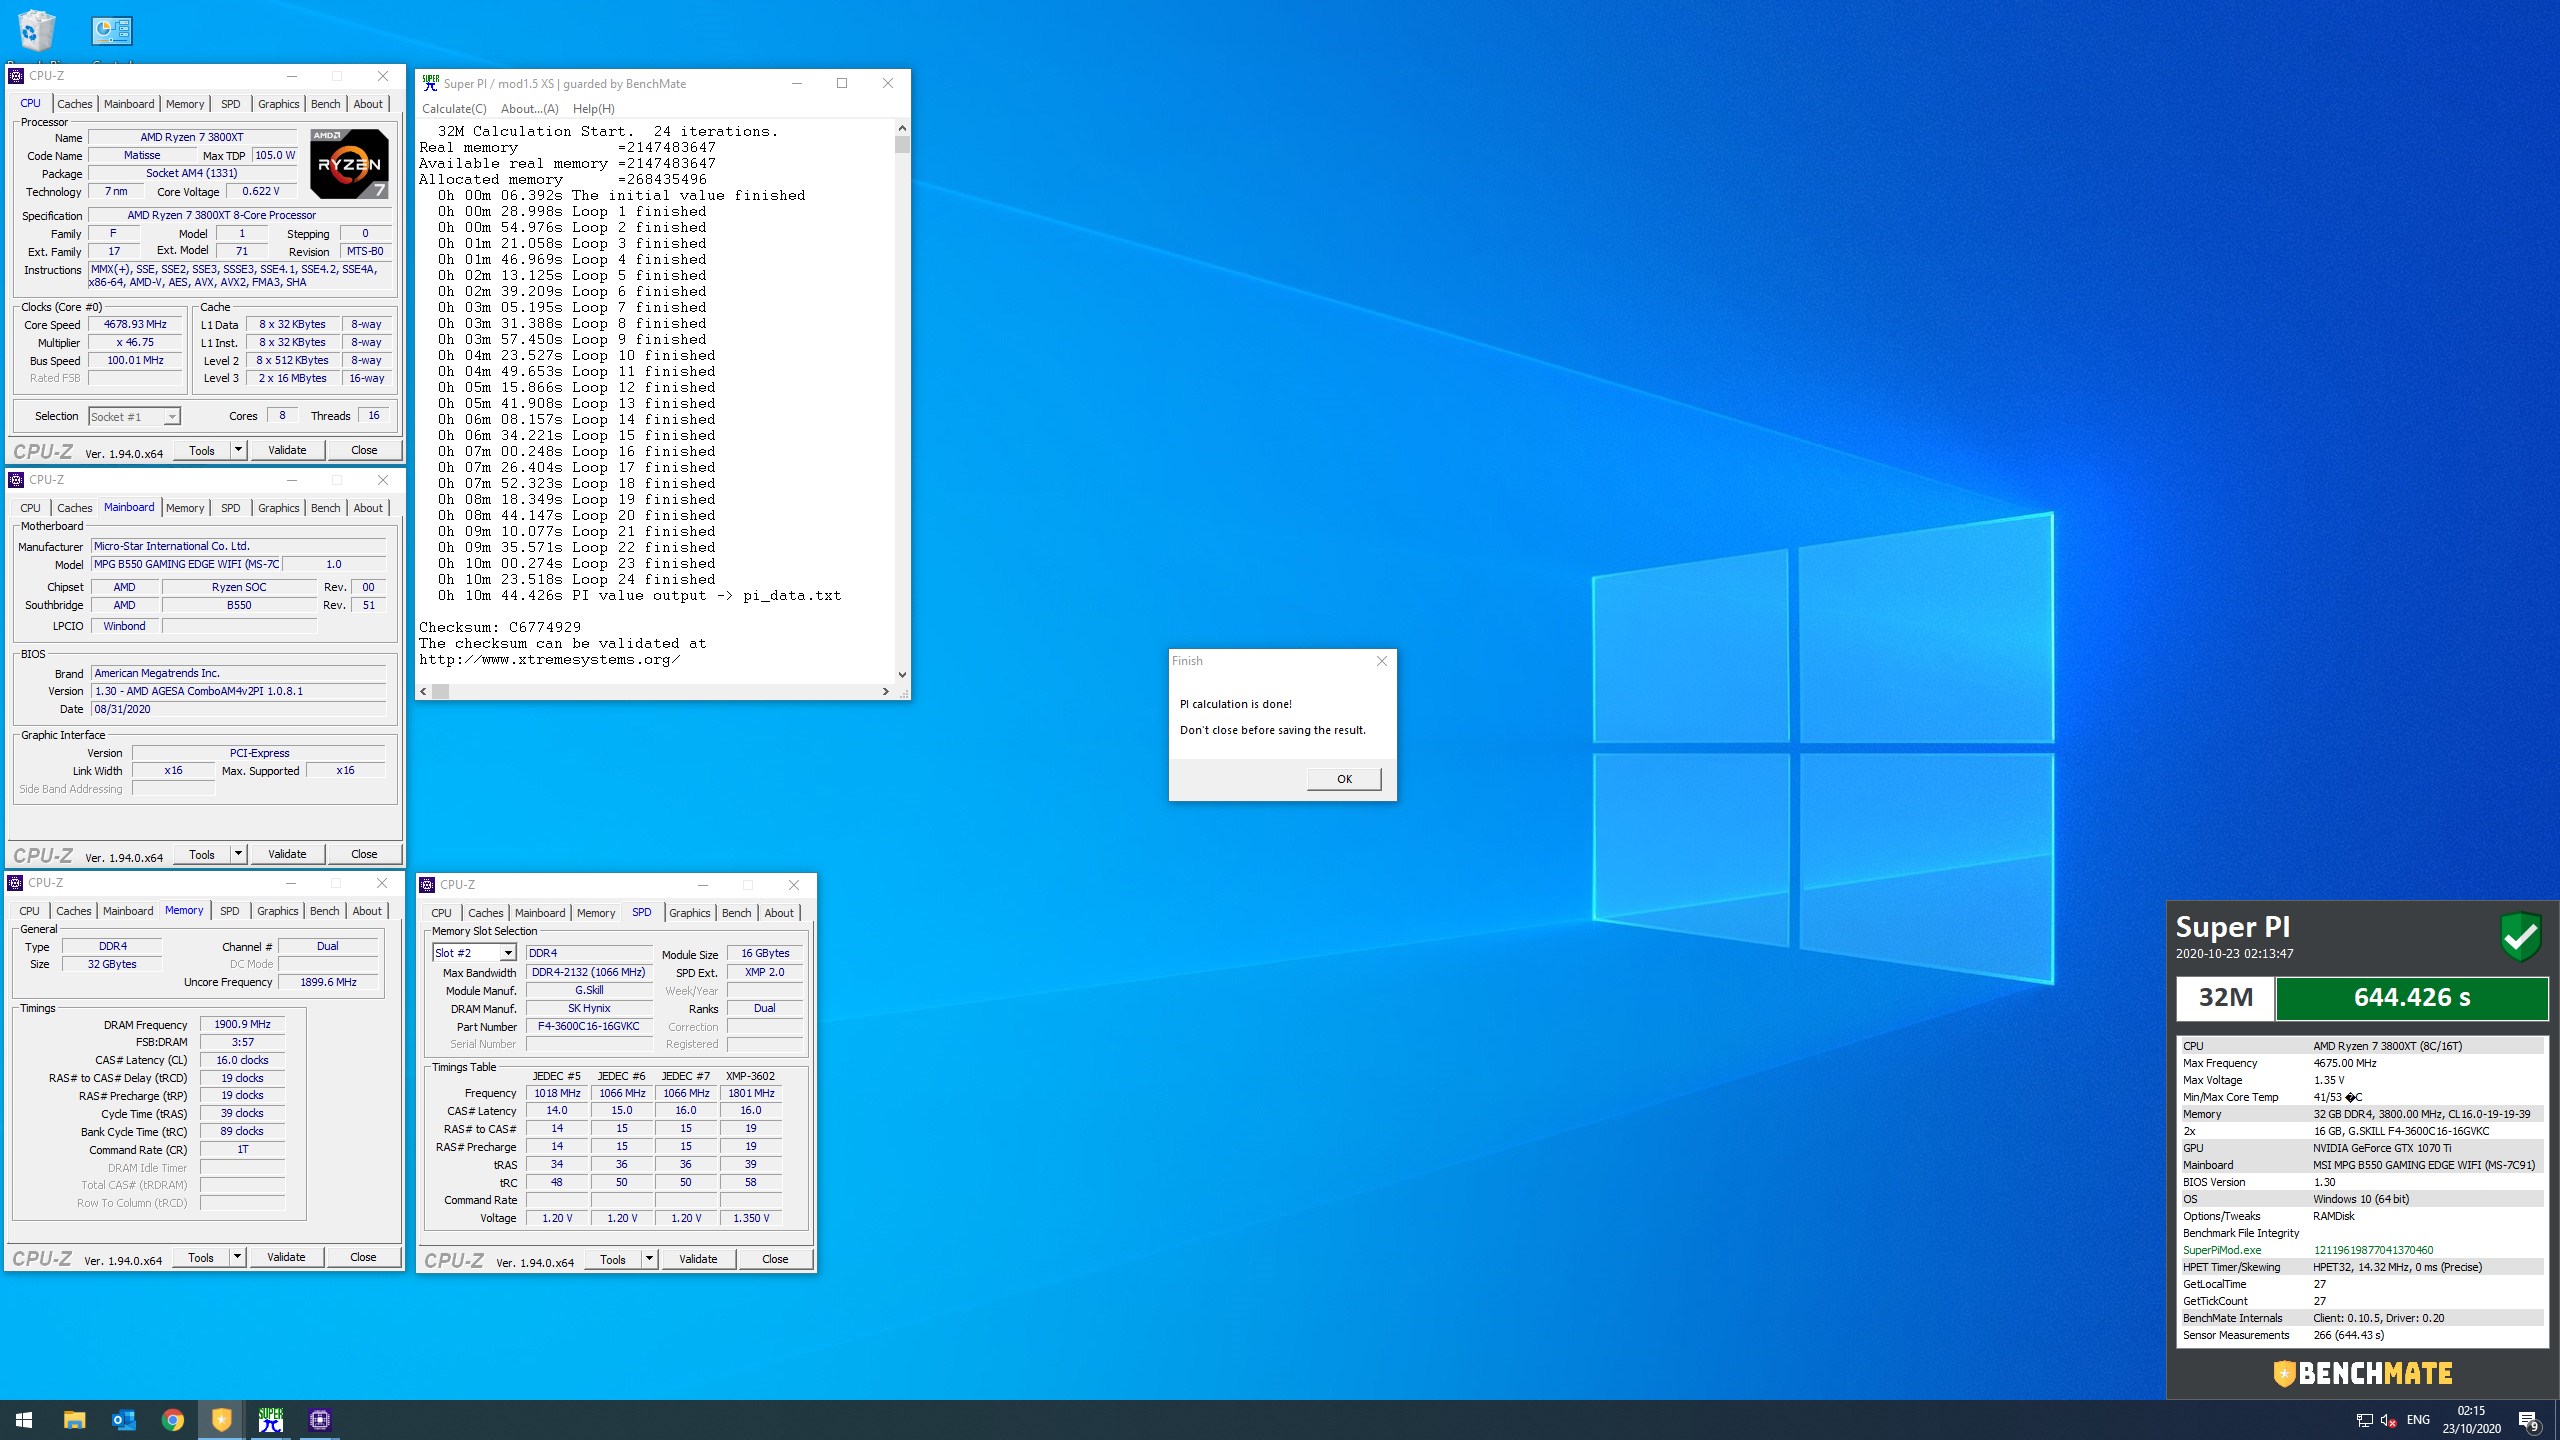Switch to BenchMate taskbar icon
This screenshot has width=2560, height=1440.
(221, 1419)
